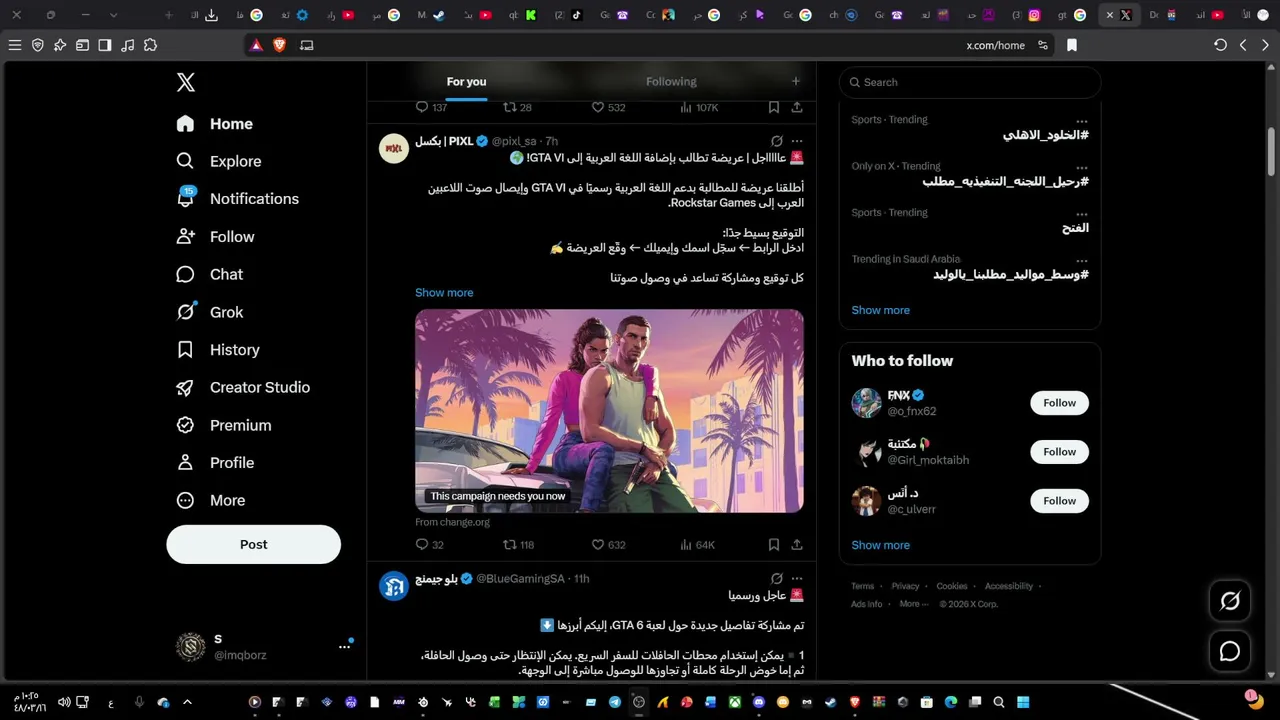Reload the page in the browser toolbar
Viewport: 1280px width, 720px height.
[1220, 45]
